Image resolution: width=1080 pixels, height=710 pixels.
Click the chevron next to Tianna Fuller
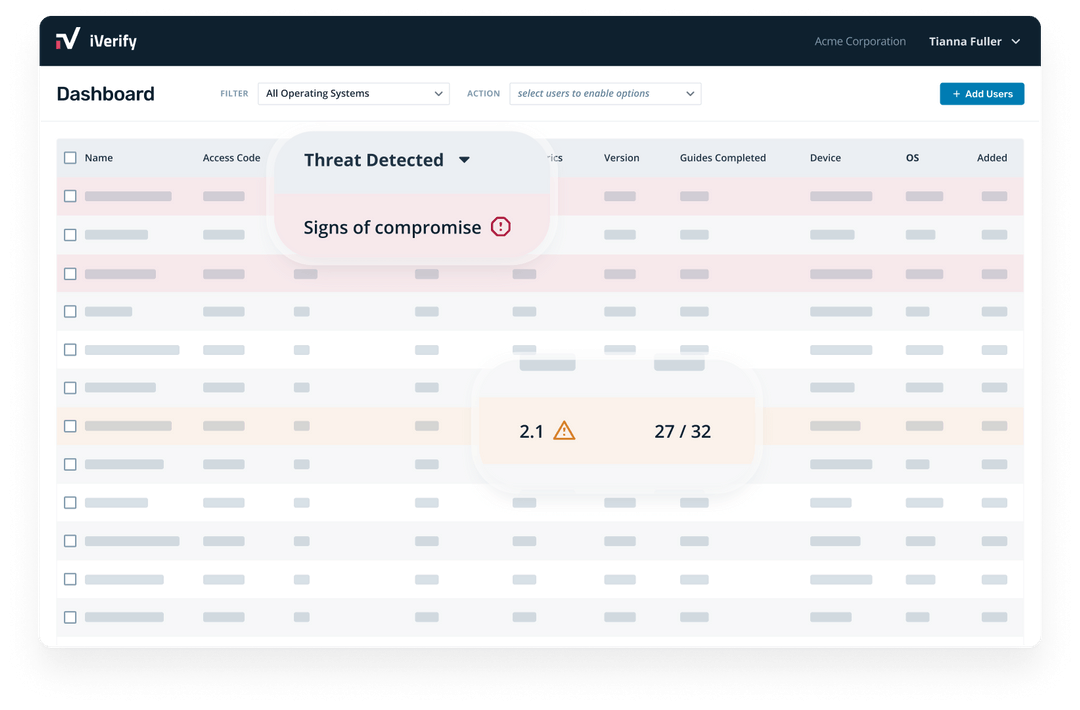[x=1015, y=41]
